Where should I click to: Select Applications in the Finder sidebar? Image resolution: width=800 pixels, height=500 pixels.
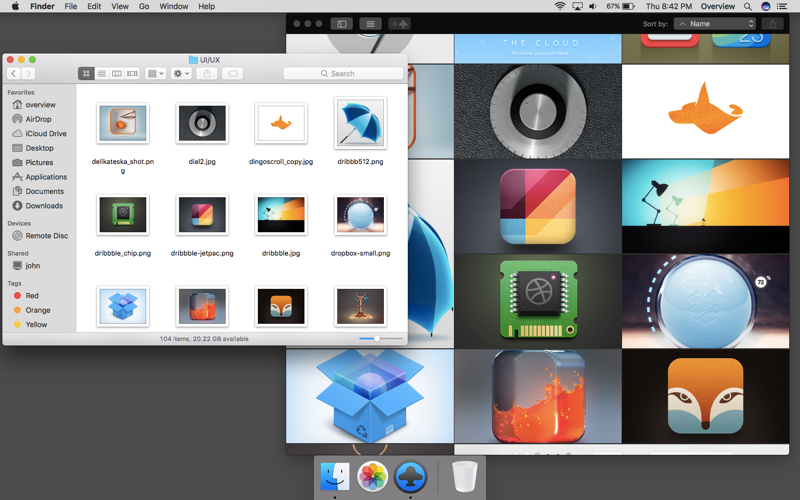click(x=46, y=177)
